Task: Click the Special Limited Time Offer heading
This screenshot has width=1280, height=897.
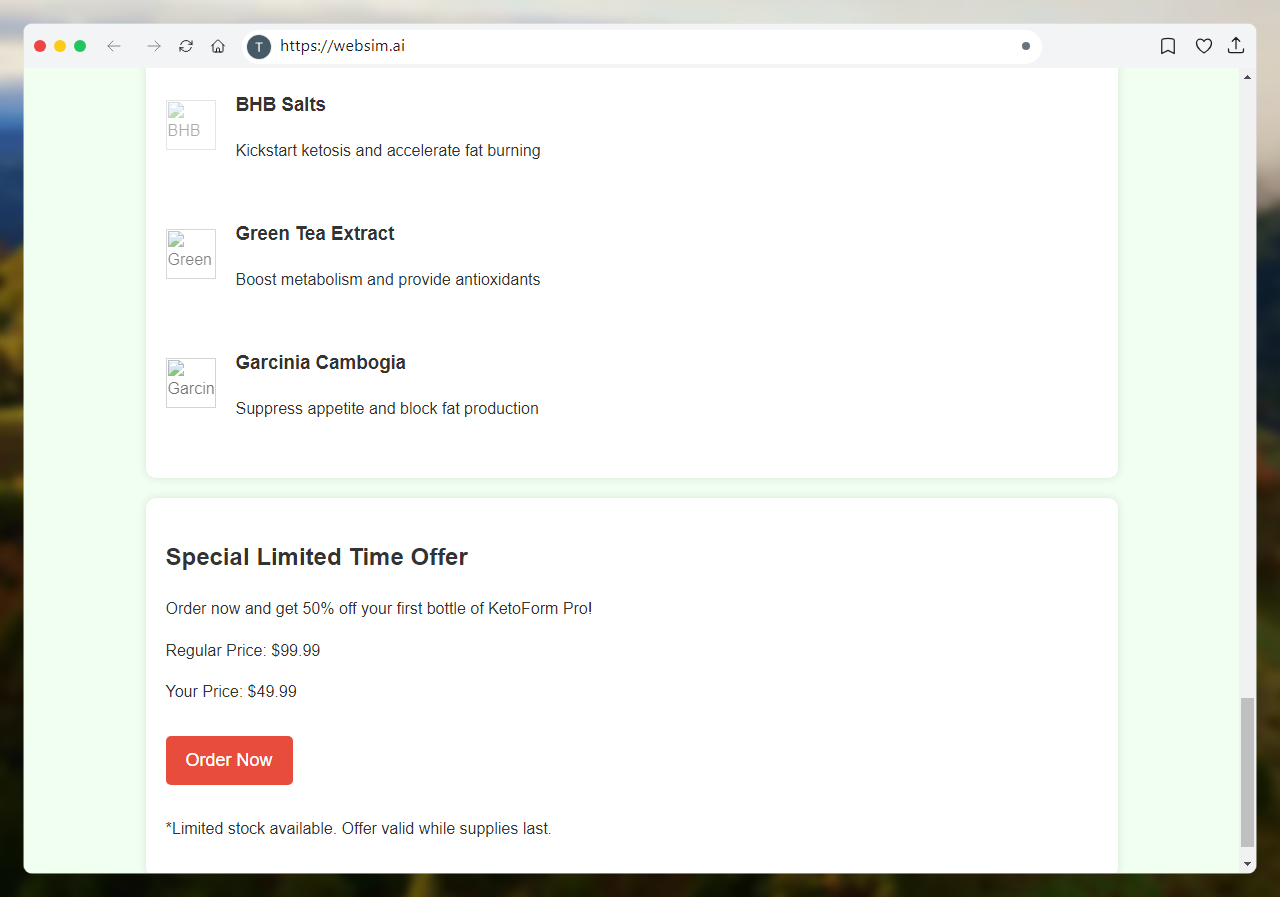Action: click(317, 557)
